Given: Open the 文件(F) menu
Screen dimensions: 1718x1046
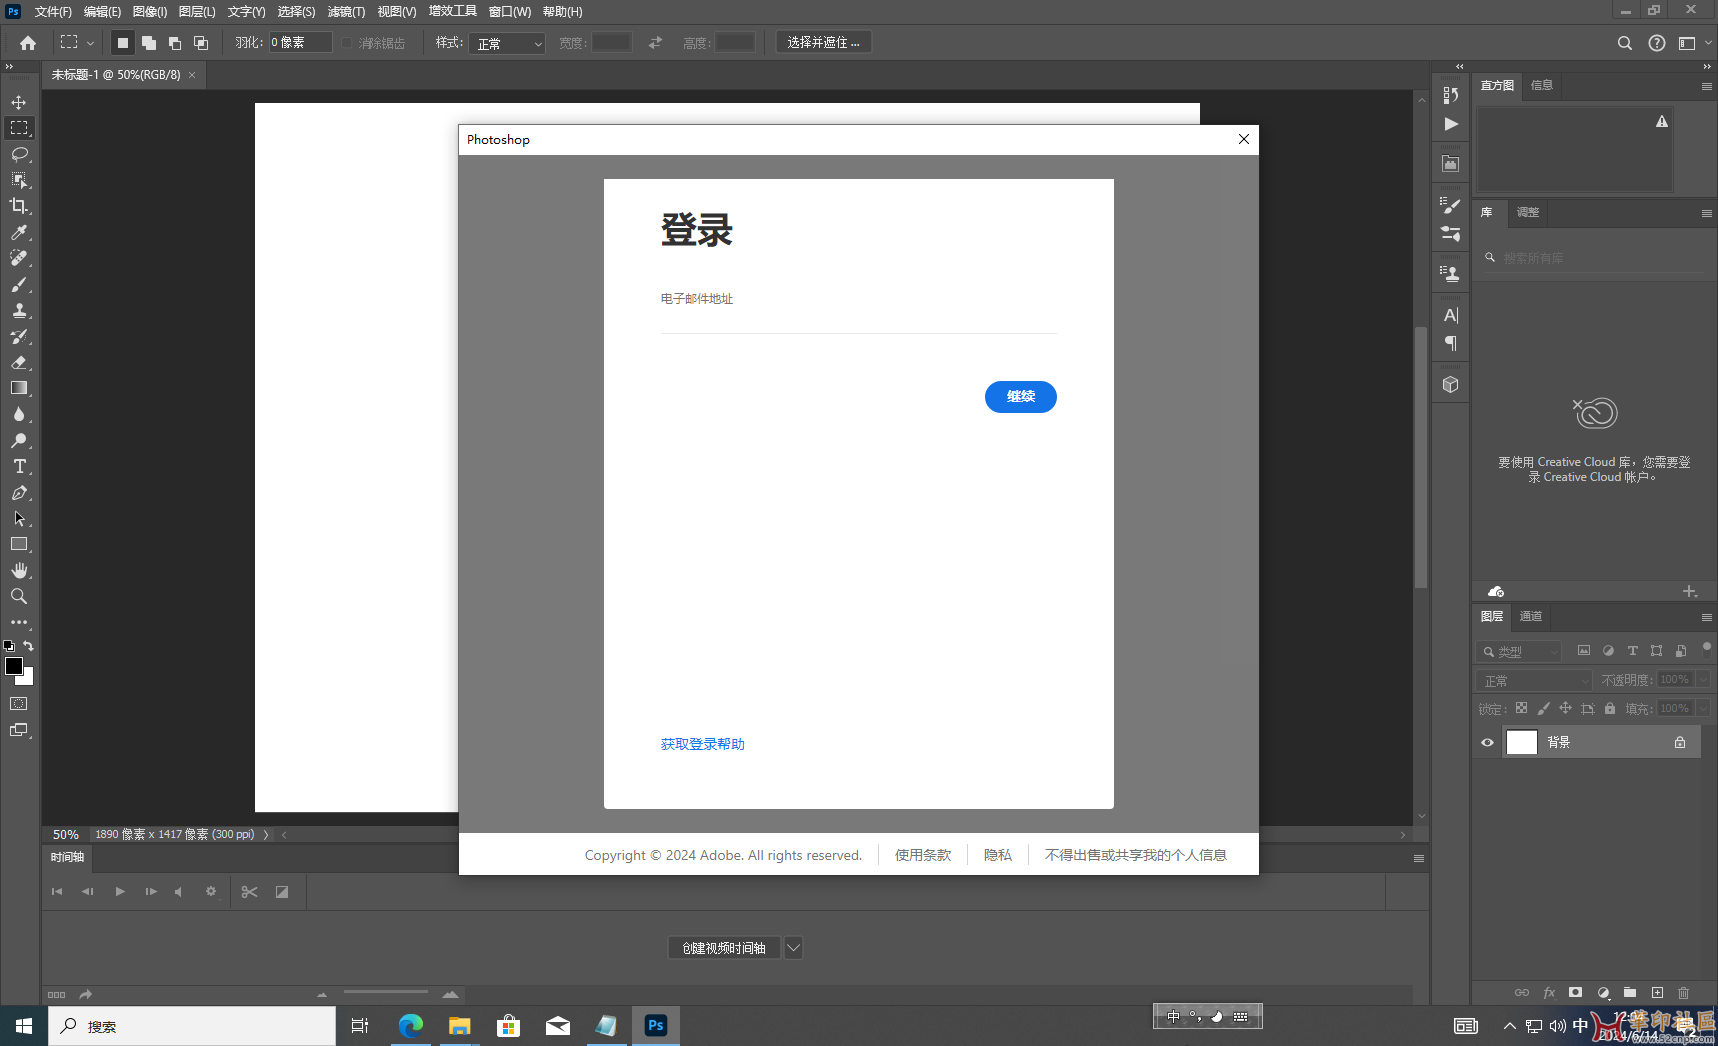Looking at the screenshot, I should 53,12.
